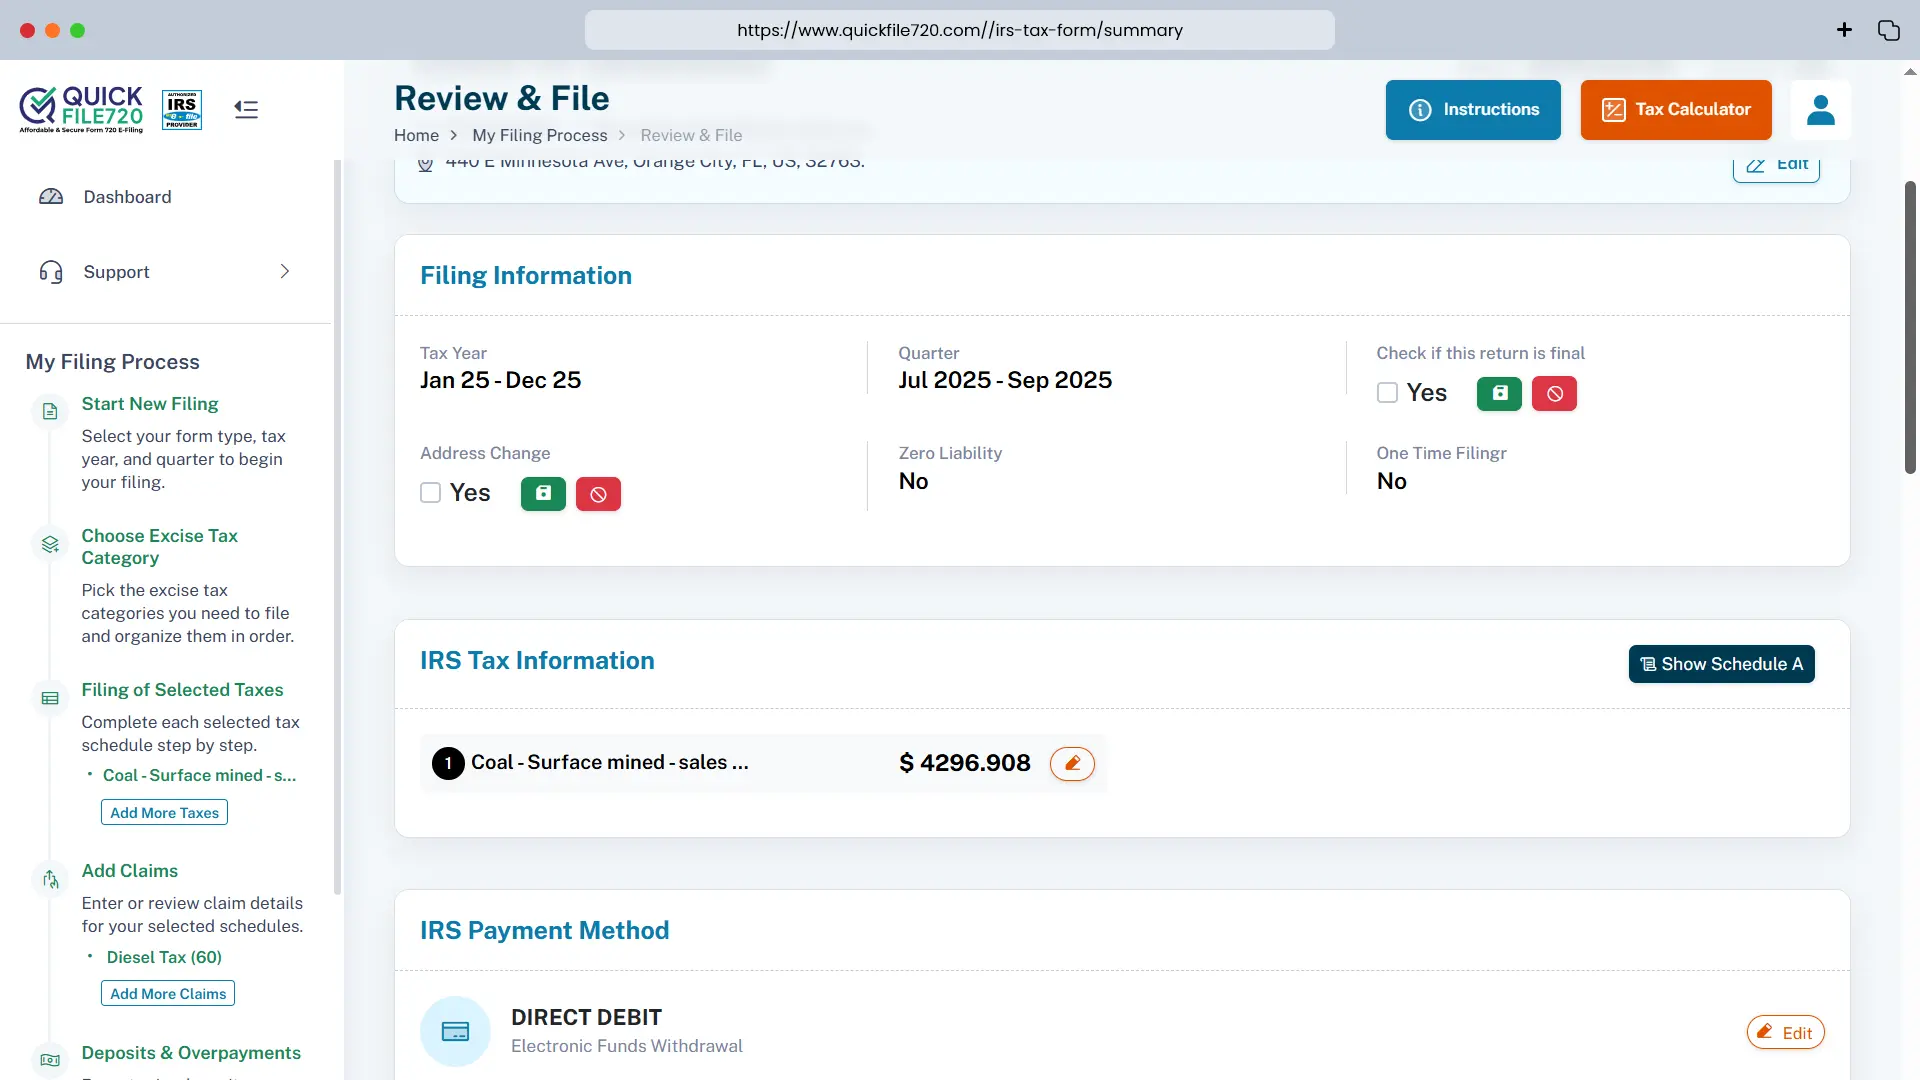Collapse the sidebar using the collapse icon

click(245, 109)
